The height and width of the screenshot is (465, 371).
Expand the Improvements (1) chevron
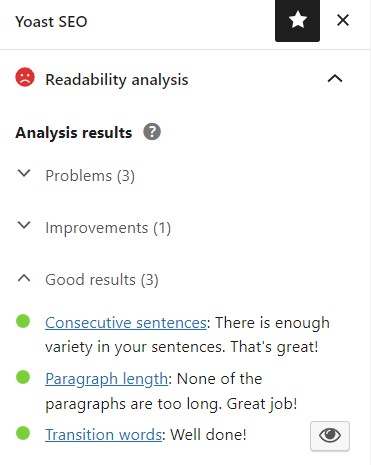pyautogui.click(x=24, y=226)
